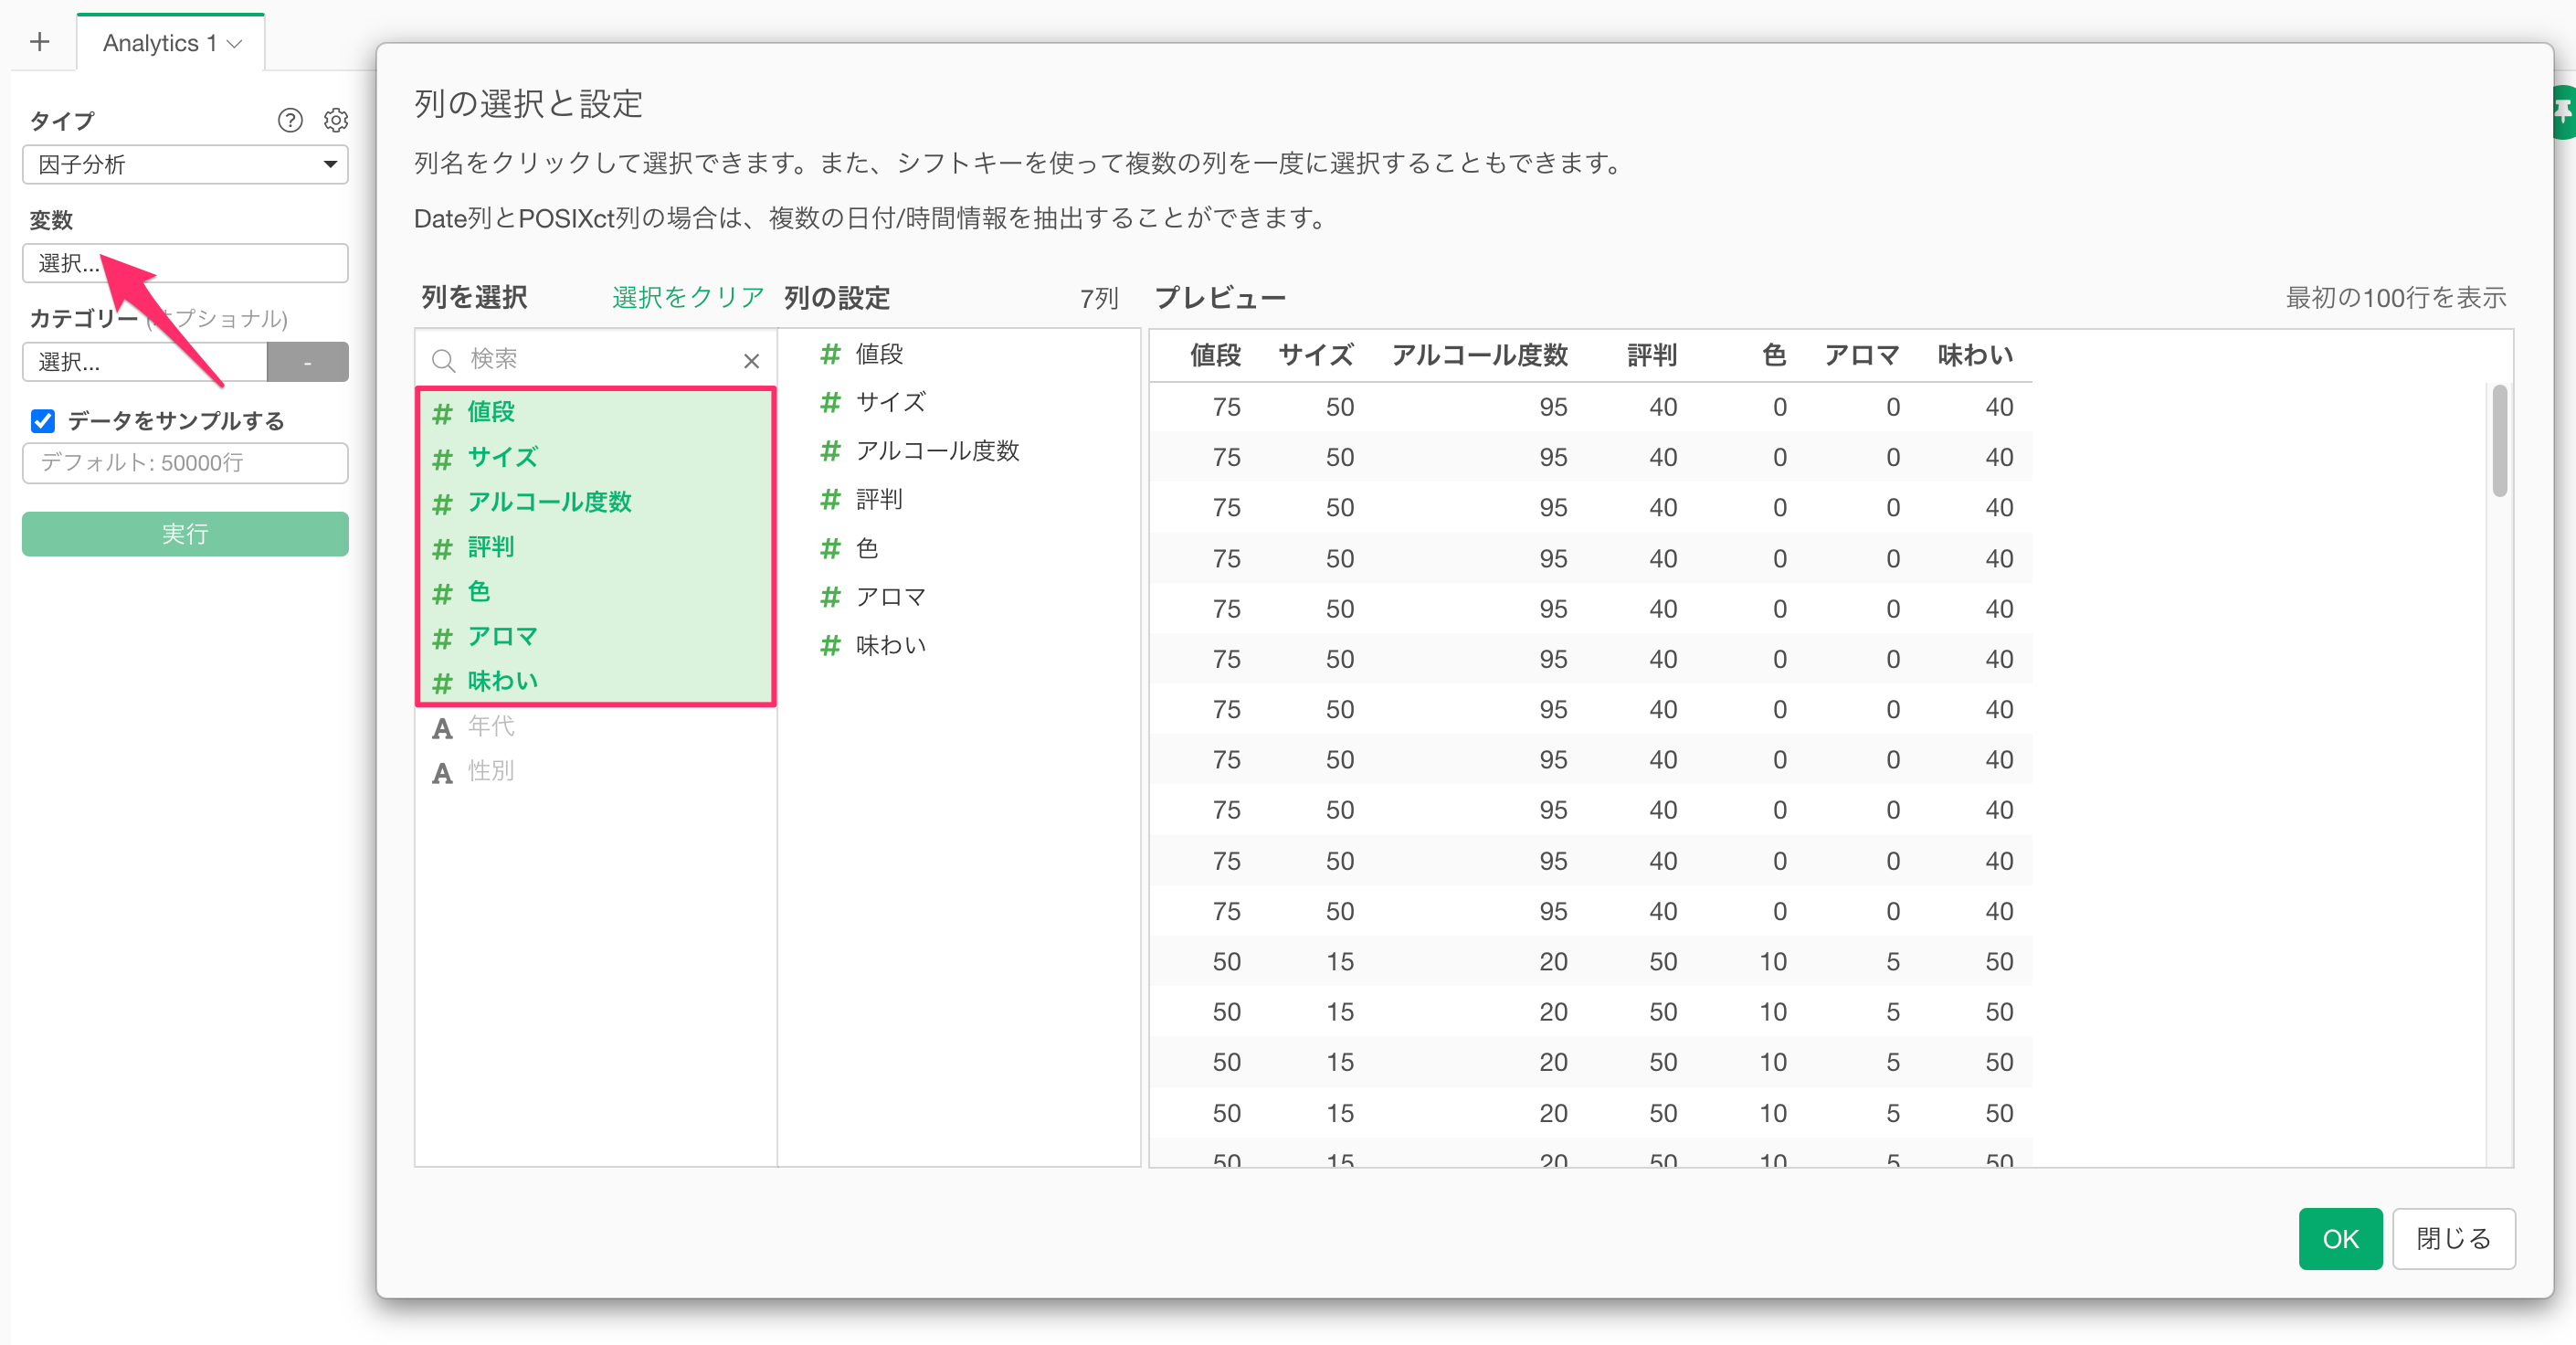Viewport: 2576px width, 1345px height.
Task: Click the green OK button
Action: click(2340, 1239)
